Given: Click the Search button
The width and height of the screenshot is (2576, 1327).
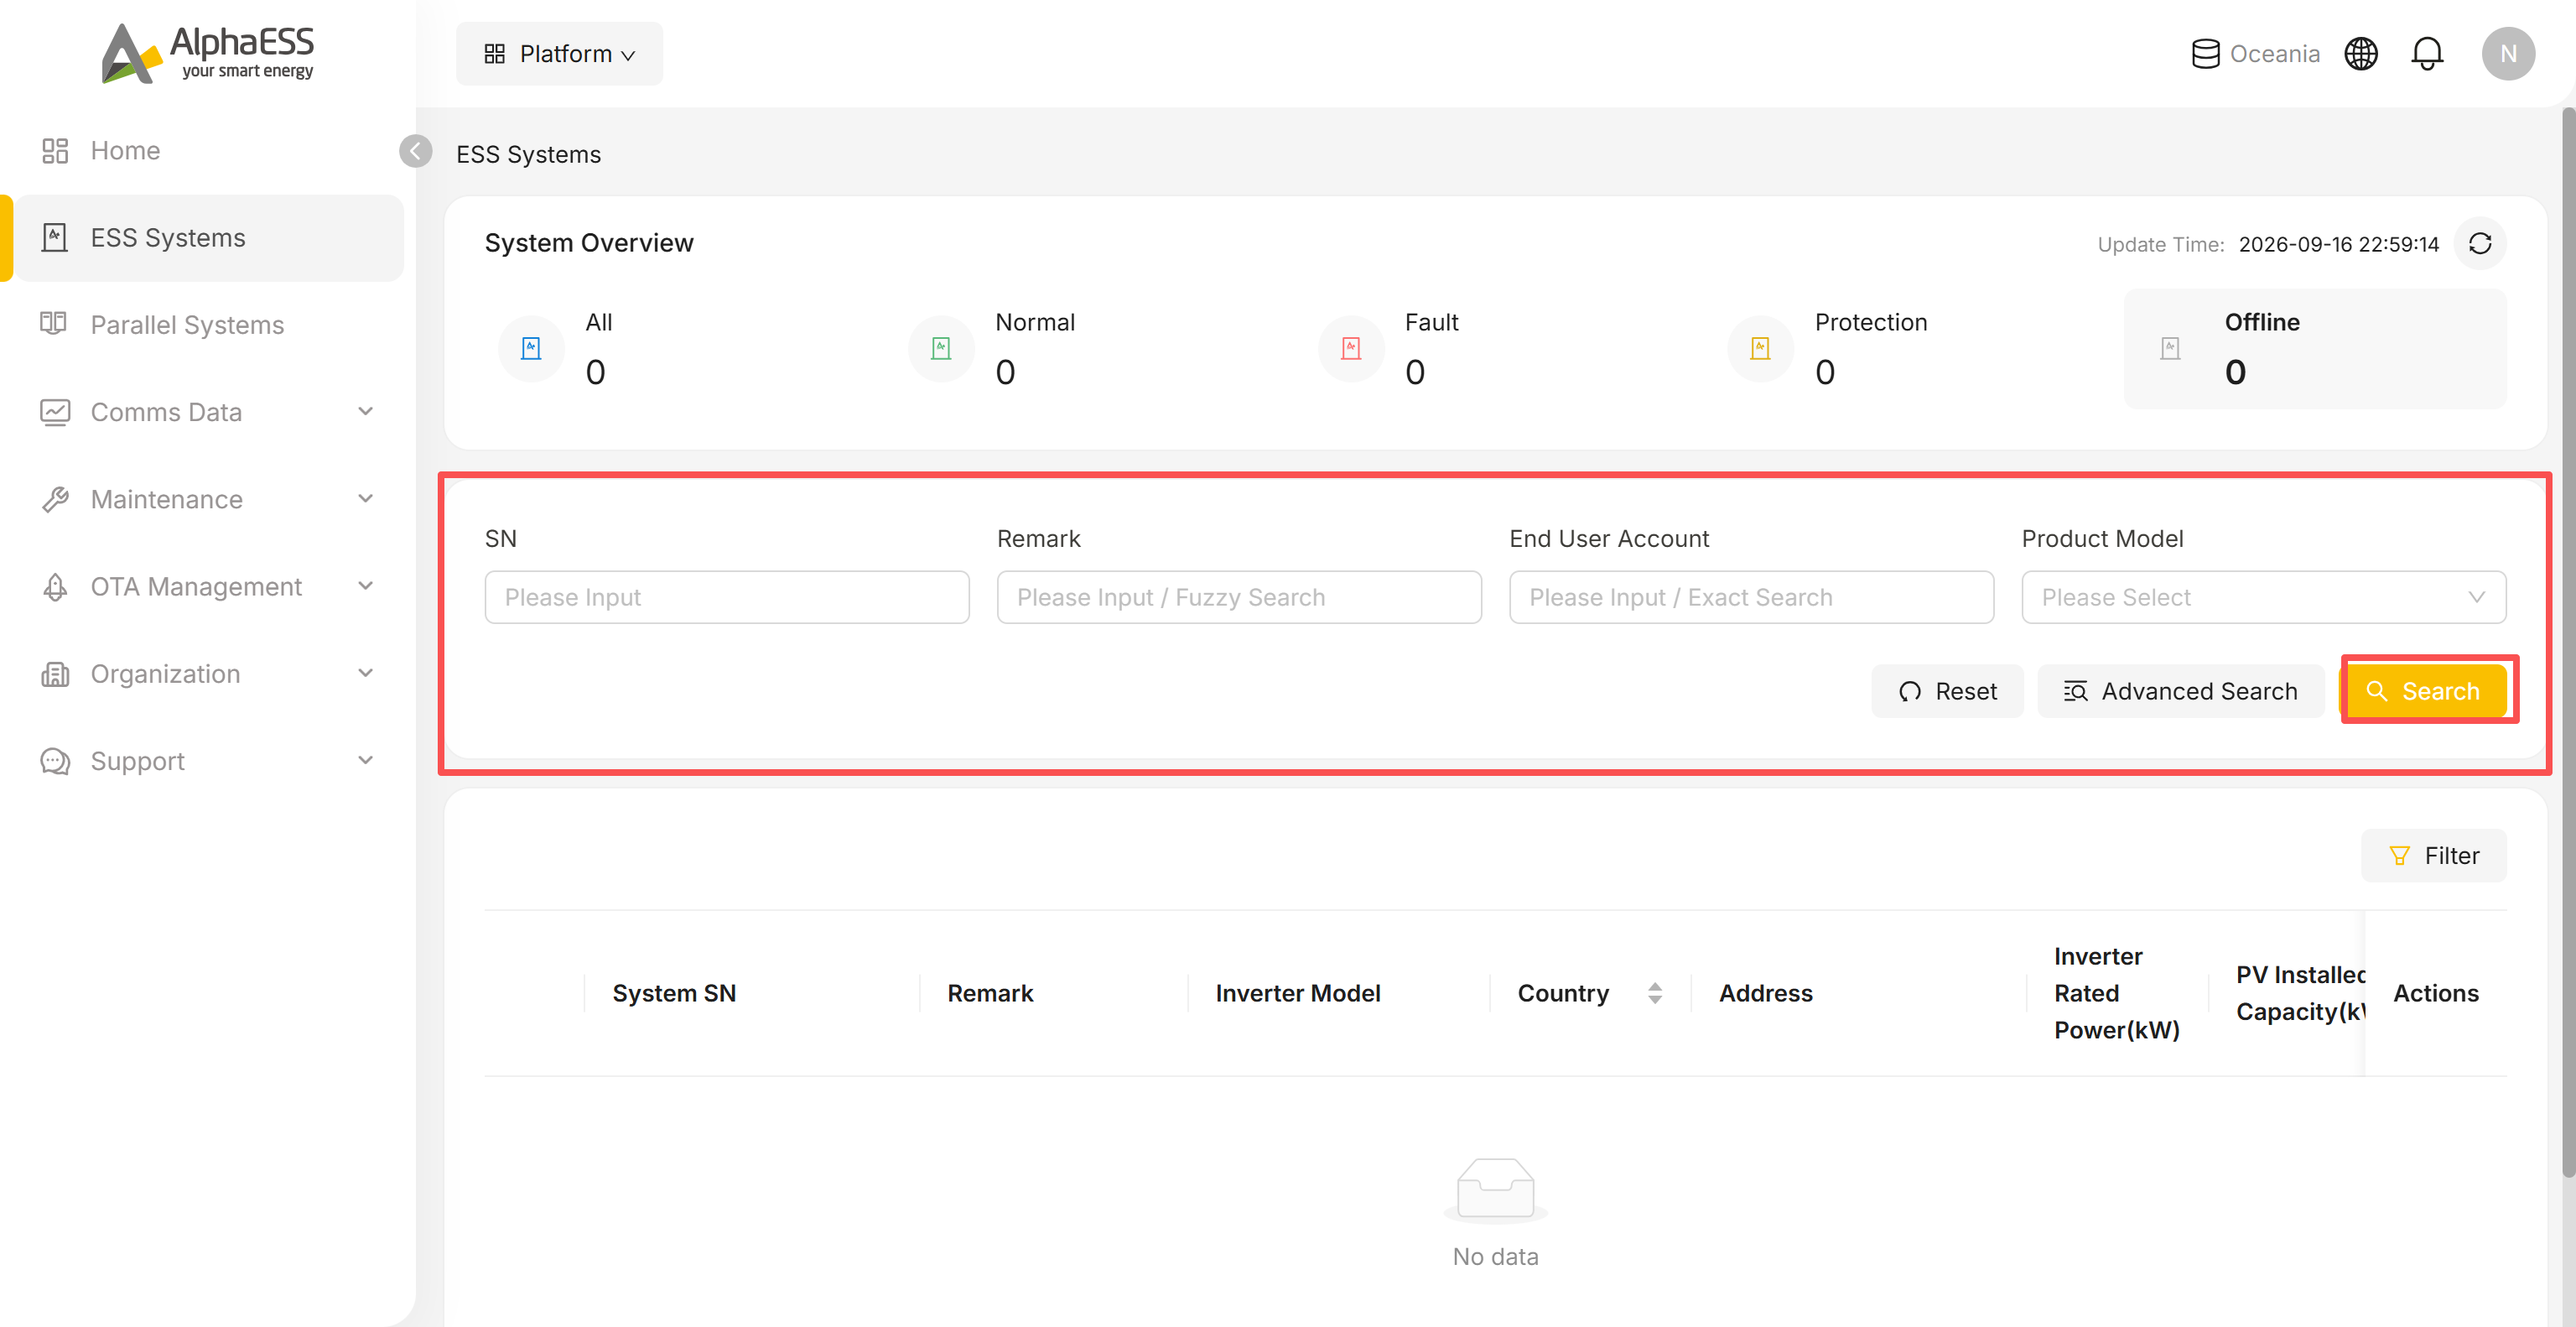Looking at the screenshot, I should coord(2425,691).
